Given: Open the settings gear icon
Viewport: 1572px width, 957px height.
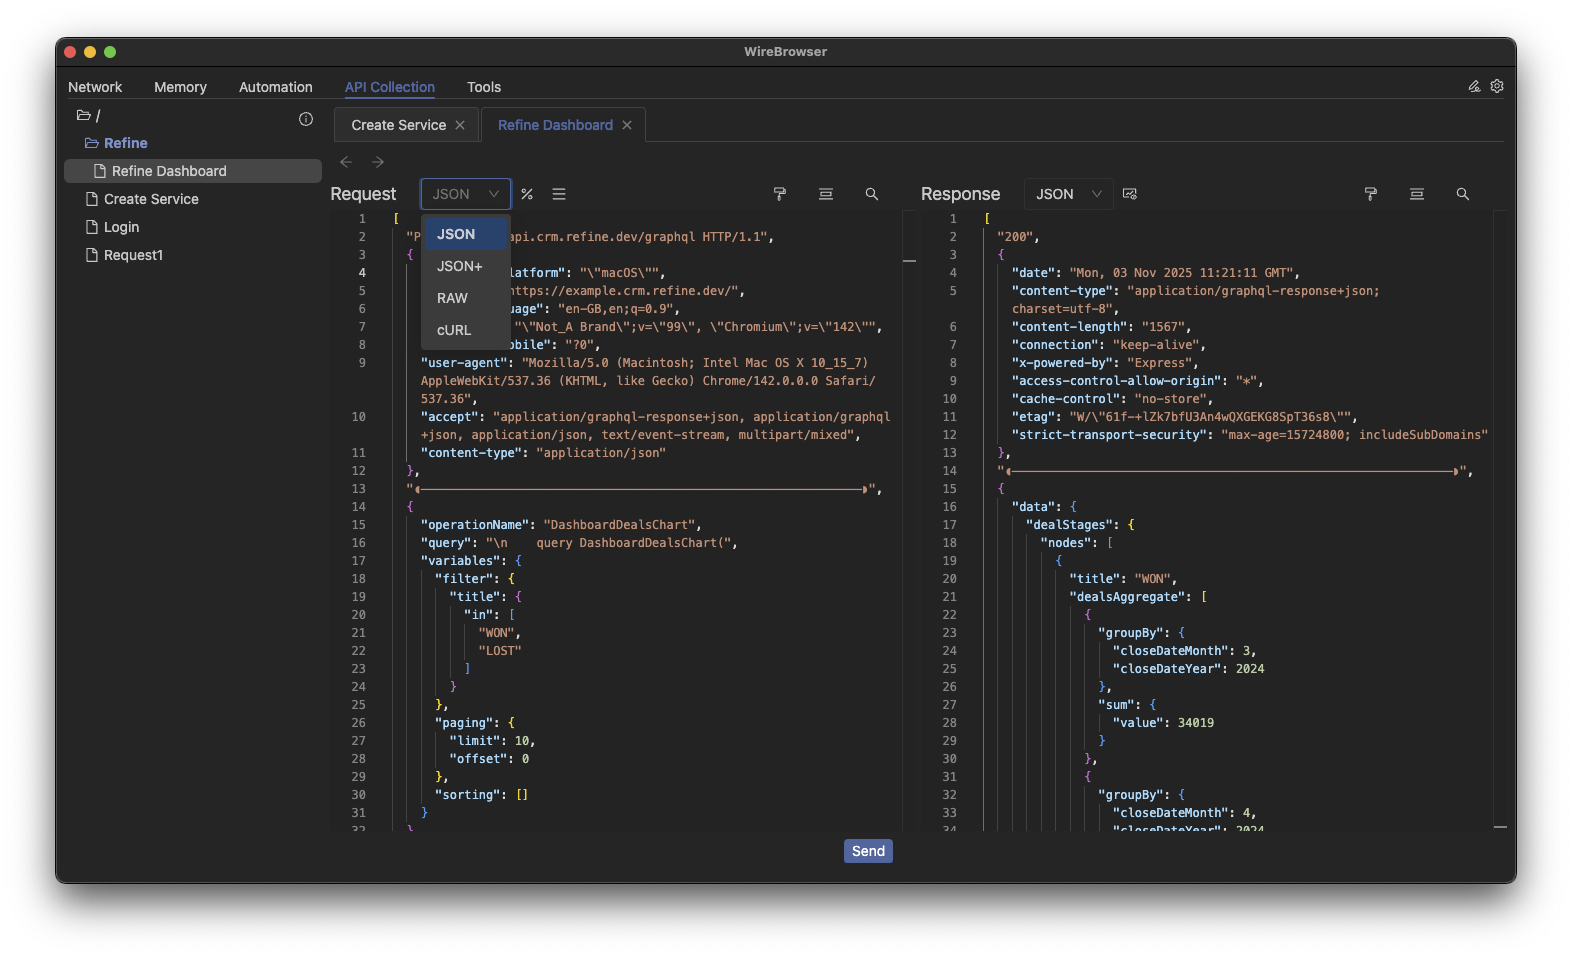Looking at the screenshot, I should click(x=1497, y=86).
